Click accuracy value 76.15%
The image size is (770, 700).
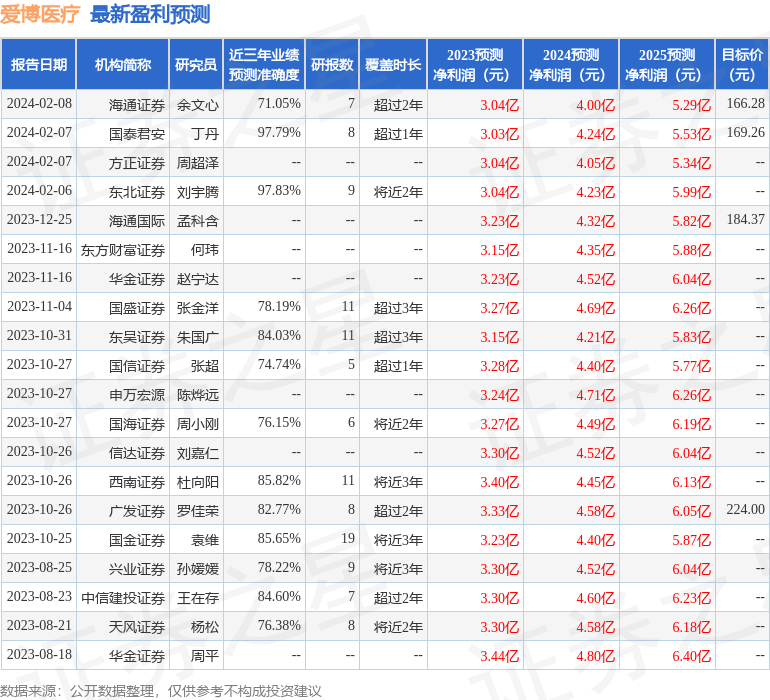pos(279,422)
